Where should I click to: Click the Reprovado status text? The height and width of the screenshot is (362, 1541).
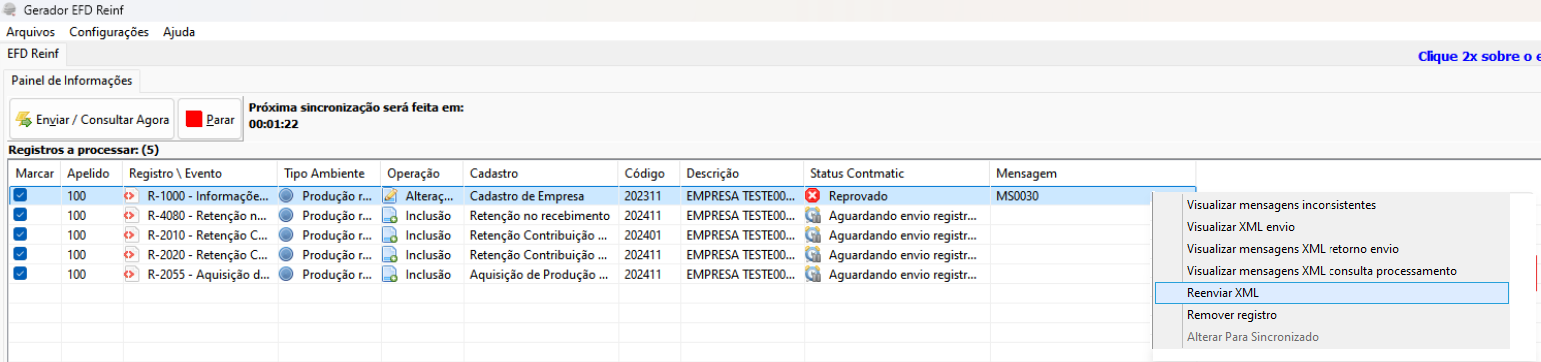click(858, 196)
